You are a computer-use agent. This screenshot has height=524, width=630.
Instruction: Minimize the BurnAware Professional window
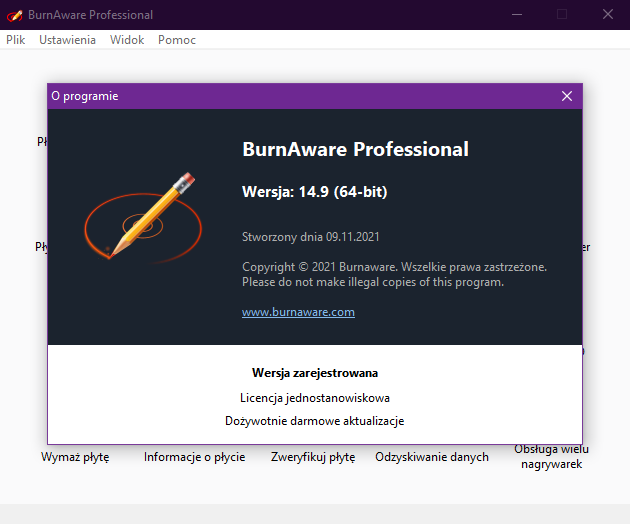pyautogui.click(x=517, y=14)
